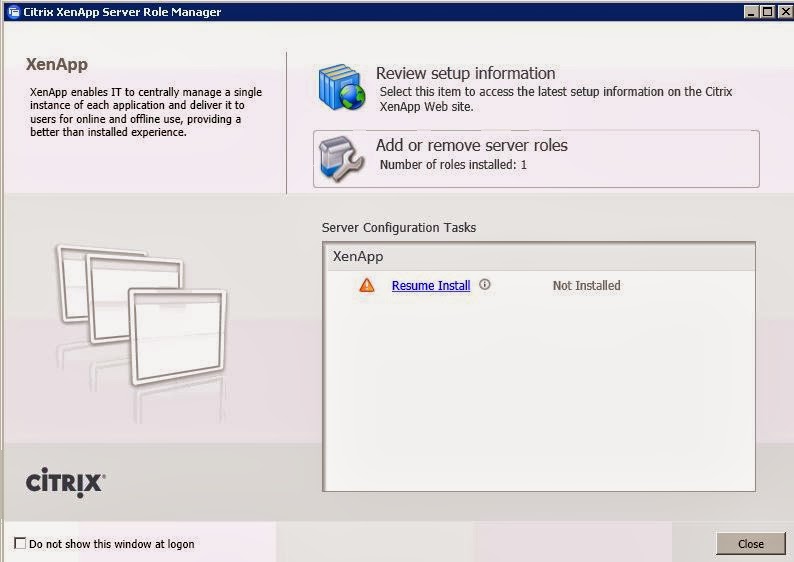Click the XenApp description paragraph
The height and width of the screenshot is (562, 794).
point(146,112)
